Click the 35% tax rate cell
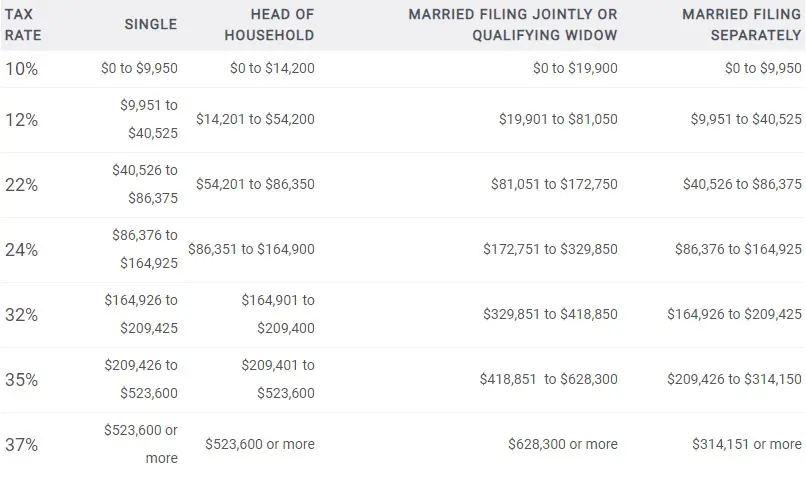This screenshot has width=806, height=480. pyautogui.click(x=22, y=380)
